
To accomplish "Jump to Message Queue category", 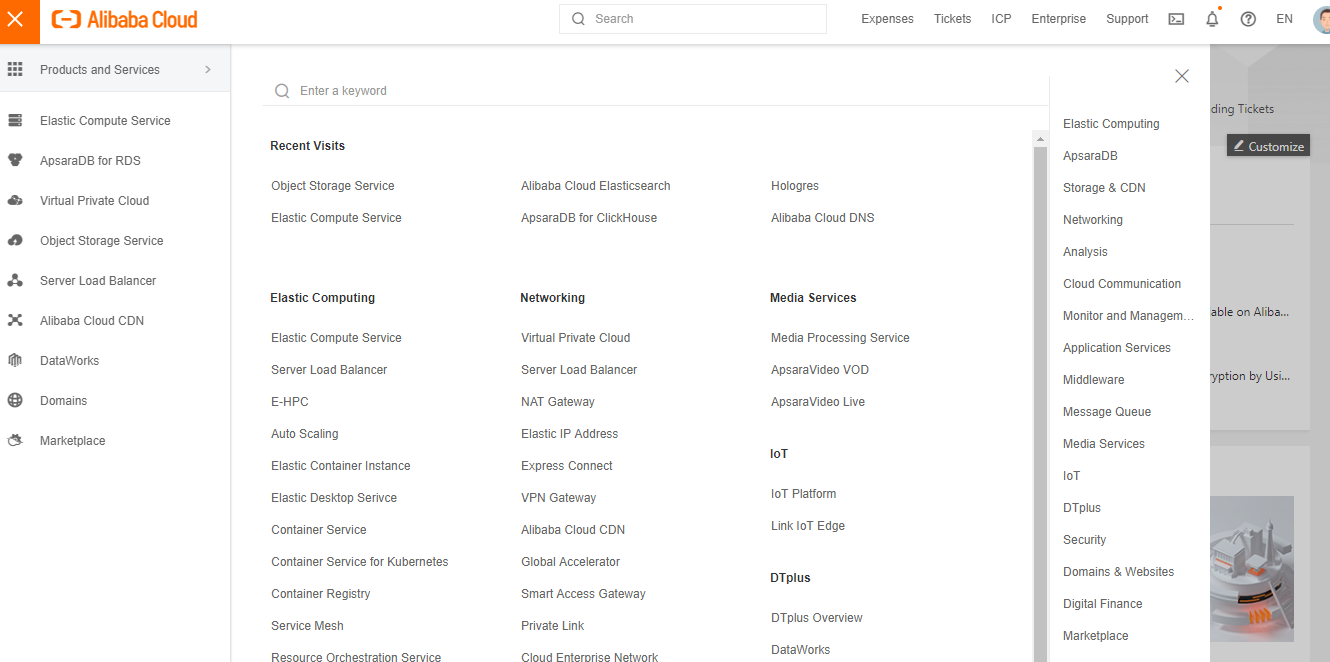I will pos(1107,412).
